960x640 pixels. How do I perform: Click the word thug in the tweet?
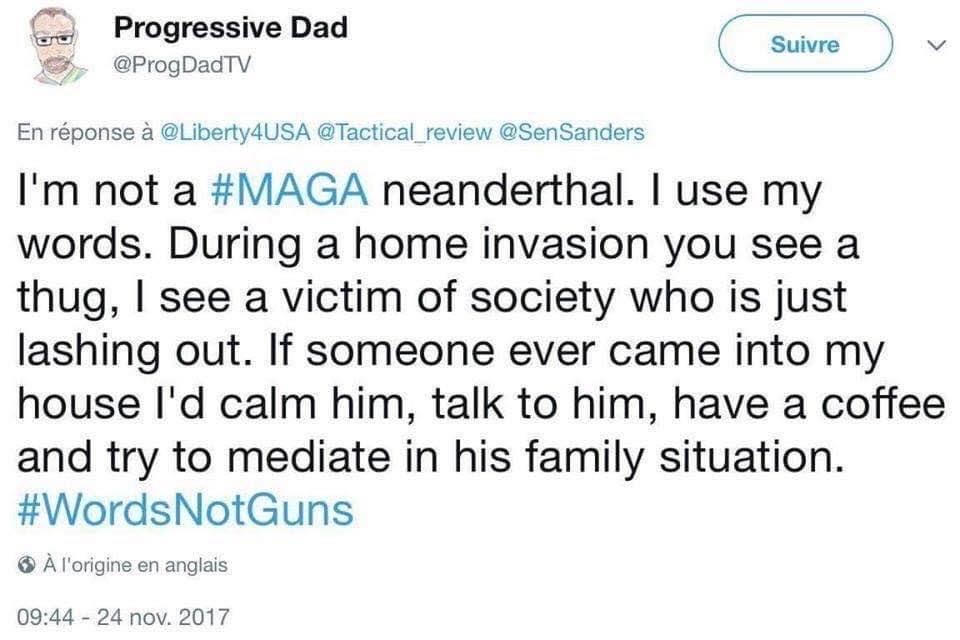pos(64,298)
